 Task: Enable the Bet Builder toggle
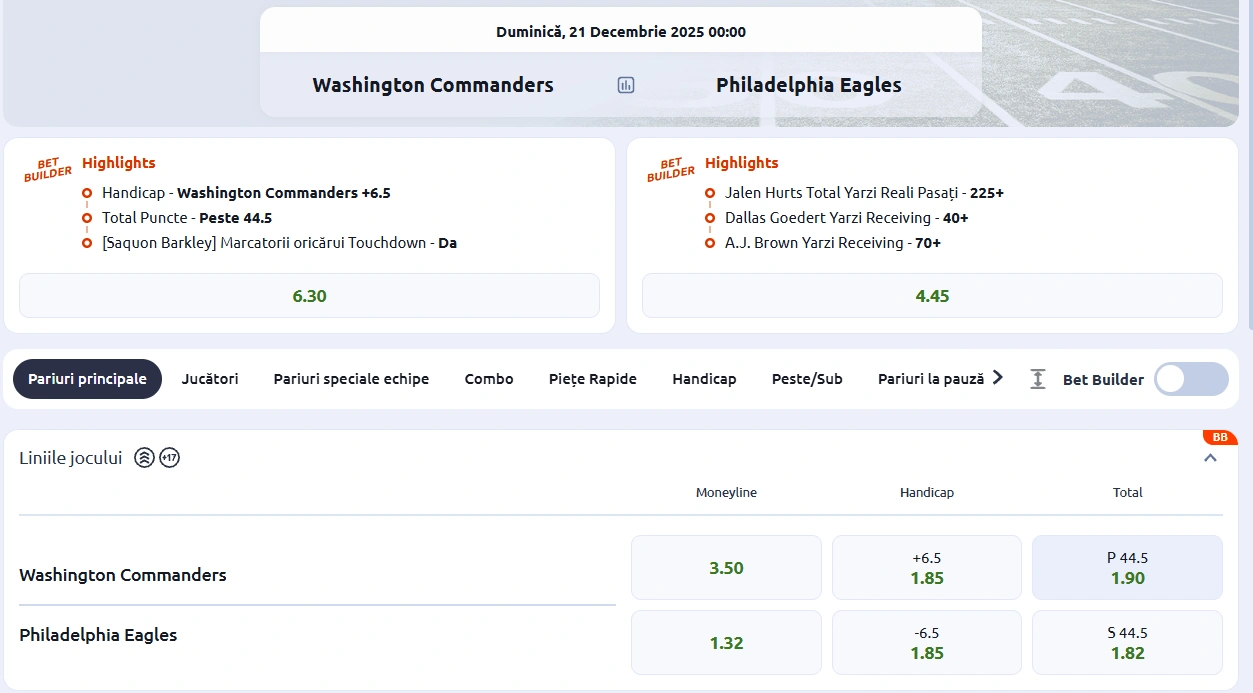pyautogui.click(x=1190, y=379)
